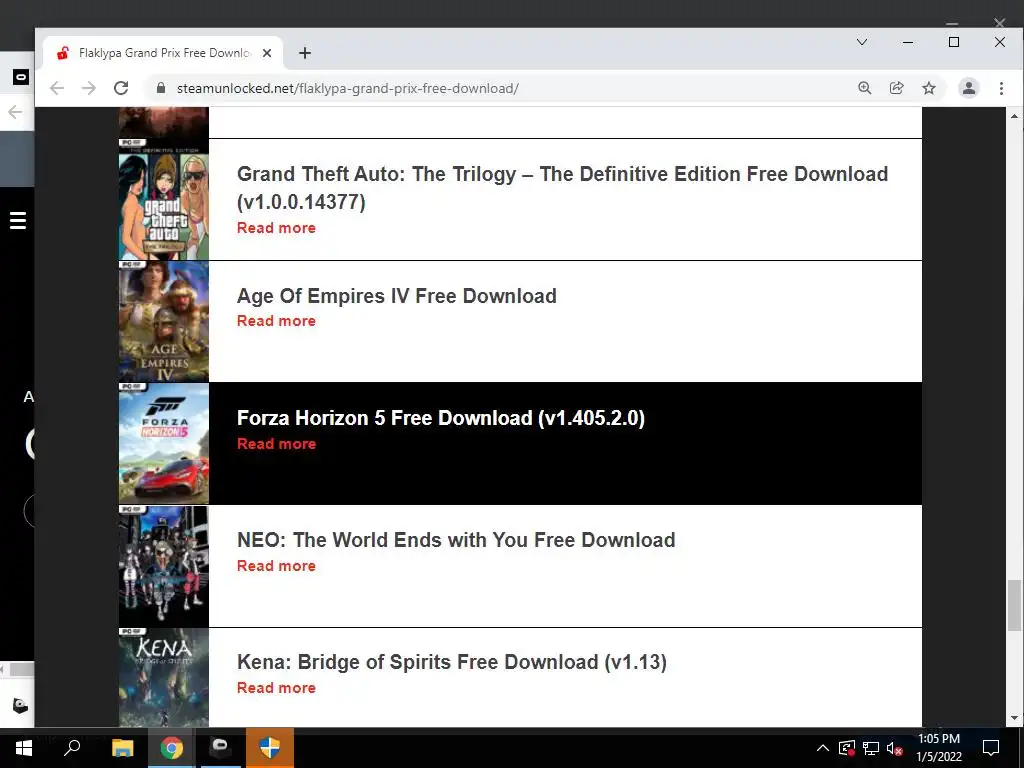This screenshot has width=1024, height=768.
Task: Click Read more under Age Of Empires IV
Action: tap(276, 321)
